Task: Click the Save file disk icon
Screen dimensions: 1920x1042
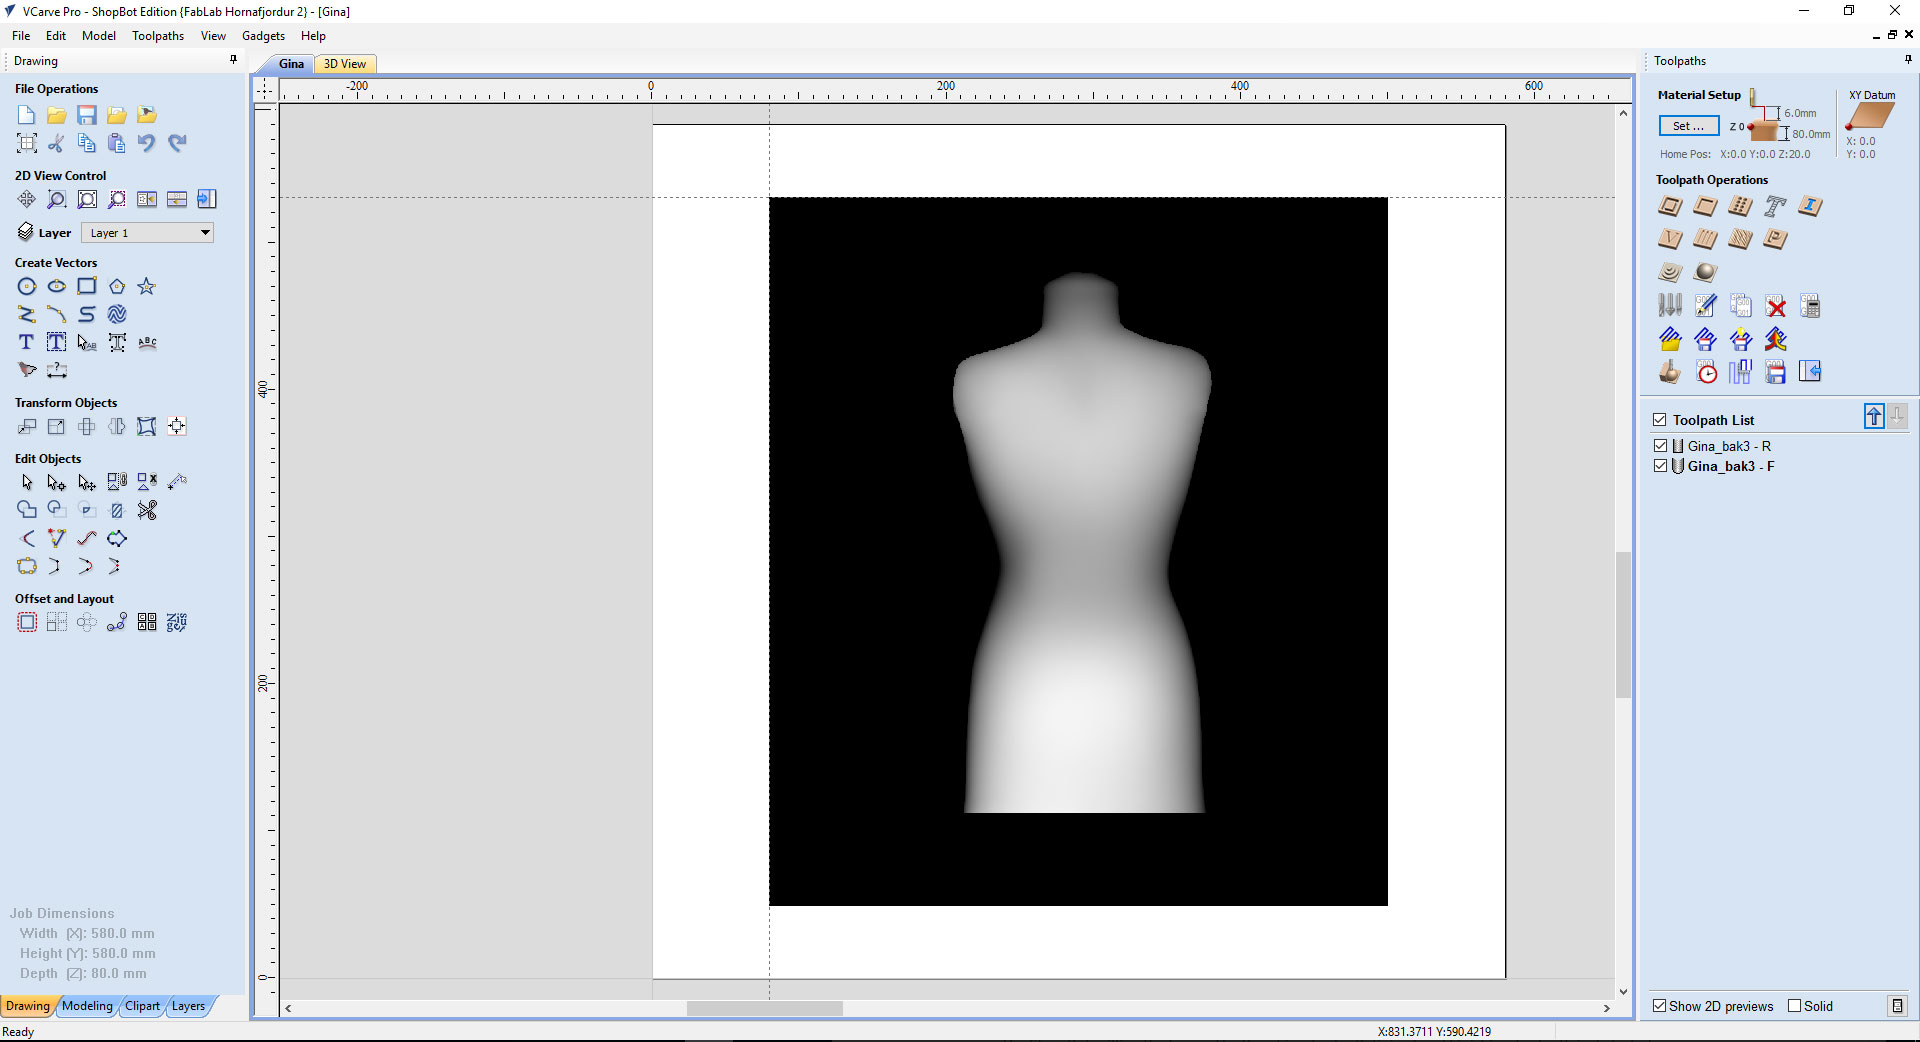Action: [87, 115]
